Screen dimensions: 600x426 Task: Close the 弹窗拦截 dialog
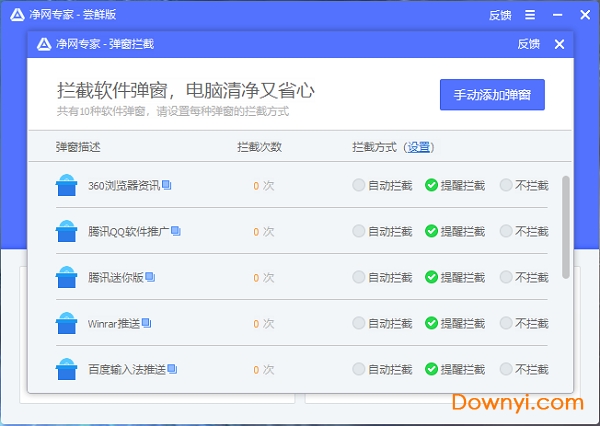pos(559,44)
